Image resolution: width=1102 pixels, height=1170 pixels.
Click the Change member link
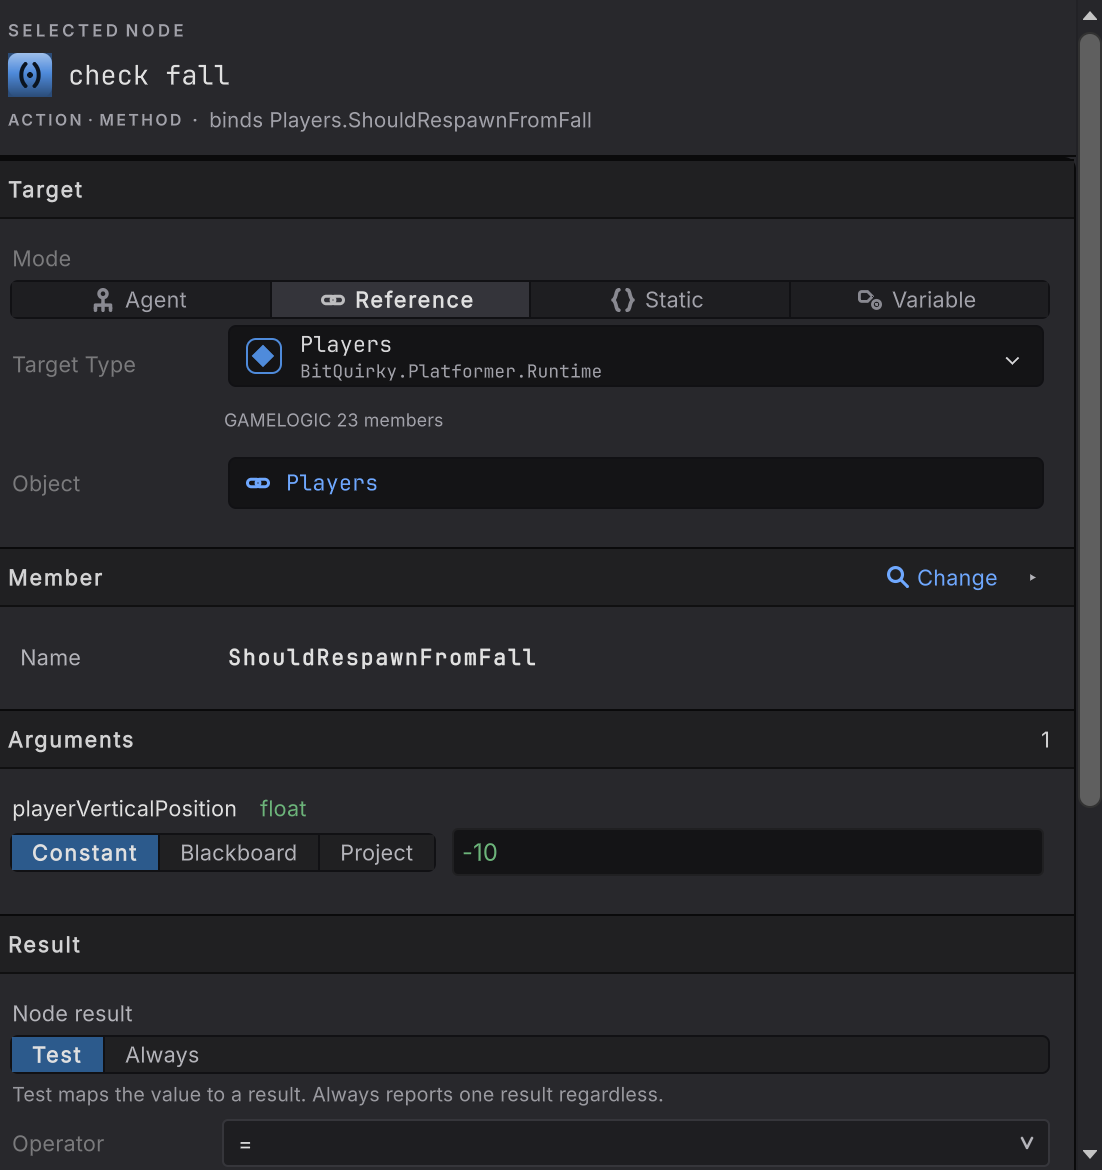pos(957,578)
